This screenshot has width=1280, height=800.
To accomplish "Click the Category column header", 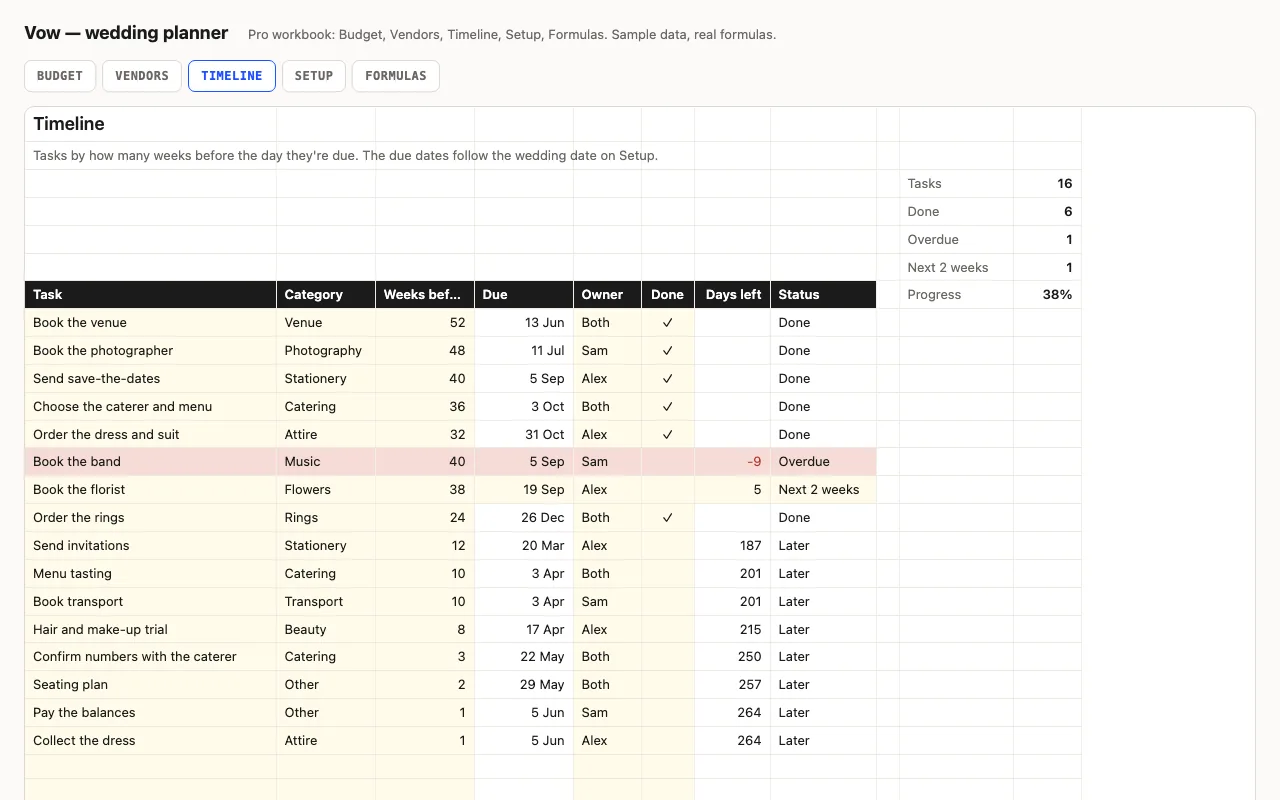I will click(x=326, y=295).
